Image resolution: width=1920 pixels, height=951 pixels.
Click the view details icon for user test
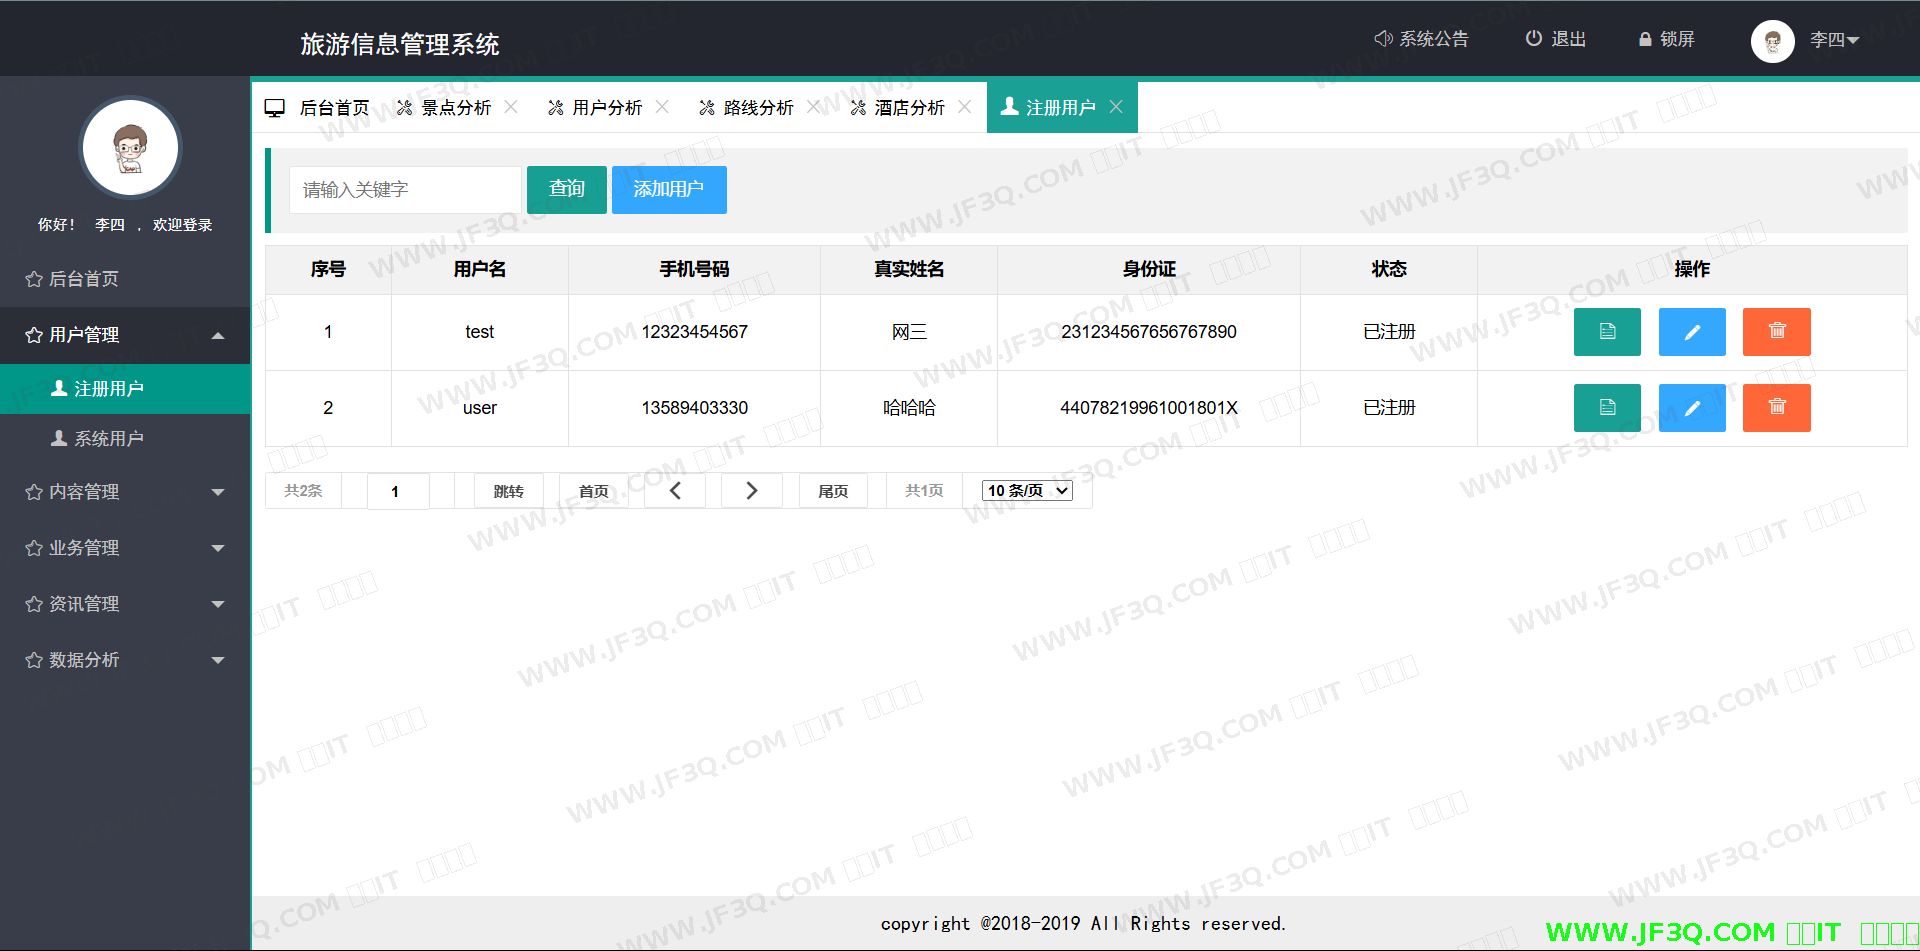coord(1606,332)
